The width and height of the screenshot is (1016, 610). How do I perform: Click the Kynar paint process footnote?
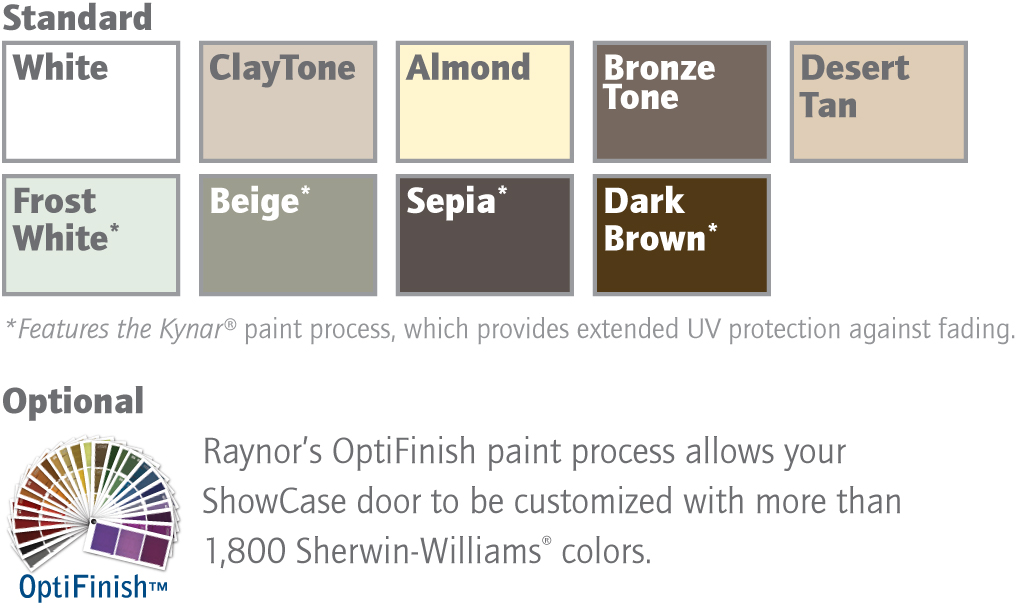[x=509, y=329]
